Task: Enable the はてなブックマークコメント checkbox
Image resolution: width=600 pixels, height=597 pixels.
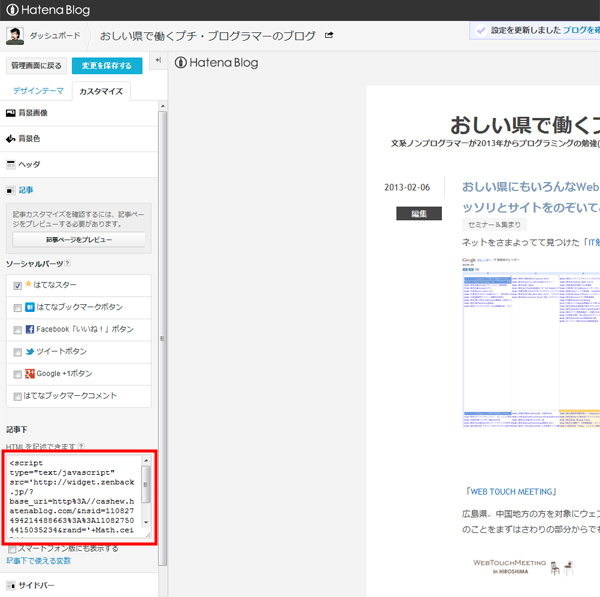Action: (x=17, y=397)
